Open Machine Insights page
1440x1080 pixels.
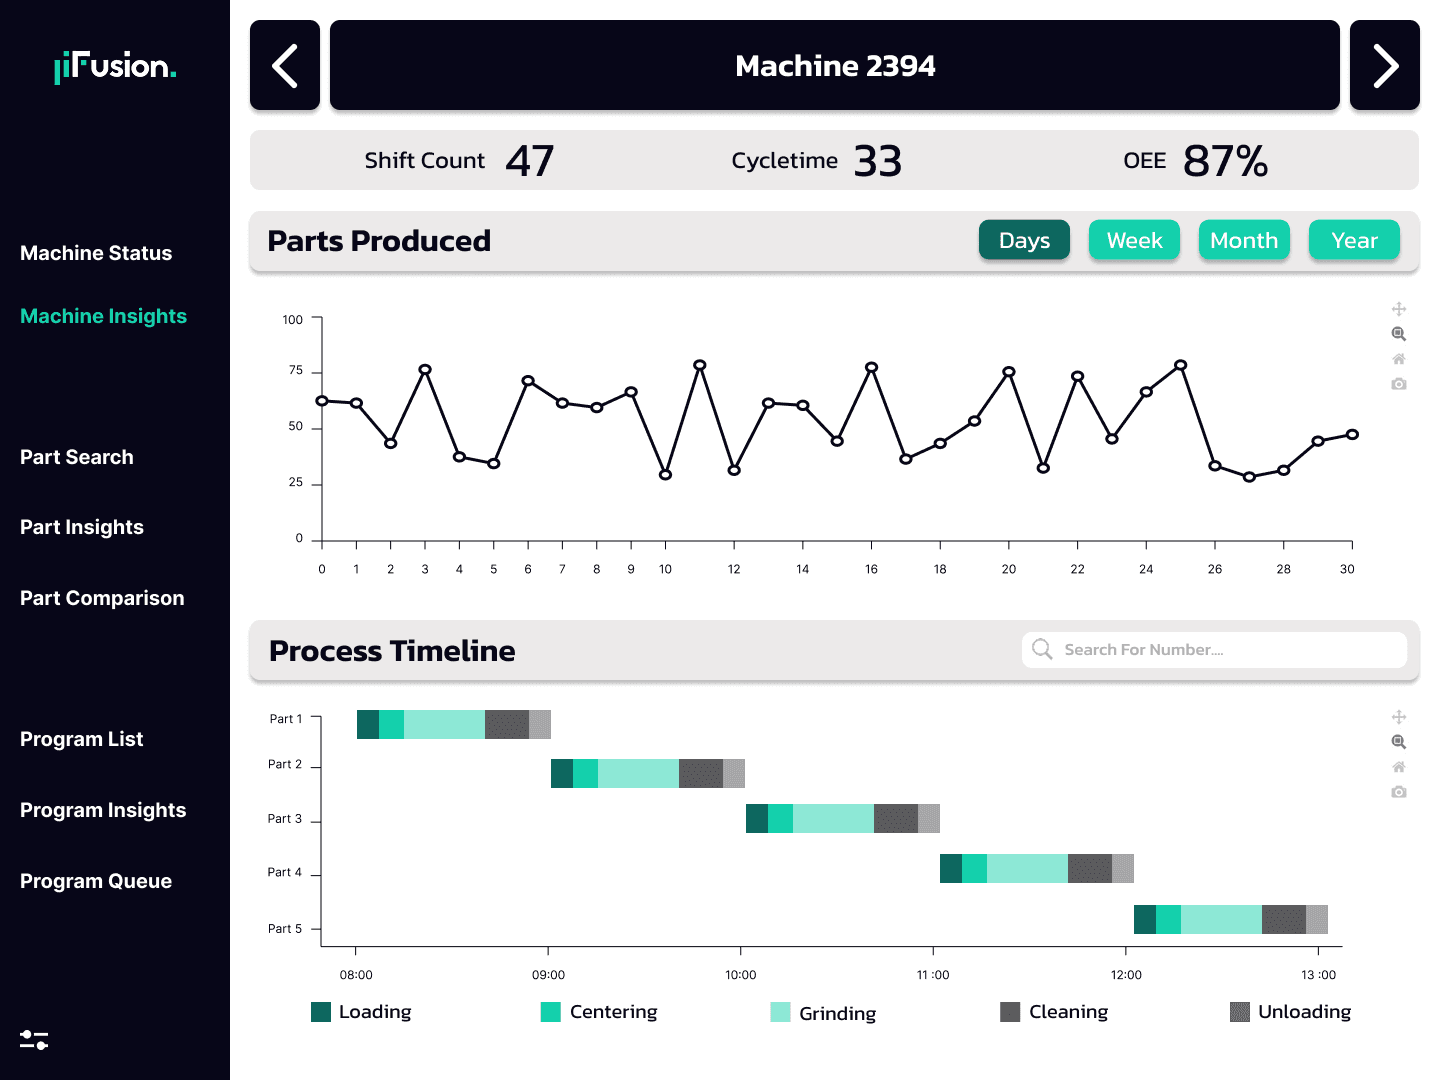tap(103, 316)
